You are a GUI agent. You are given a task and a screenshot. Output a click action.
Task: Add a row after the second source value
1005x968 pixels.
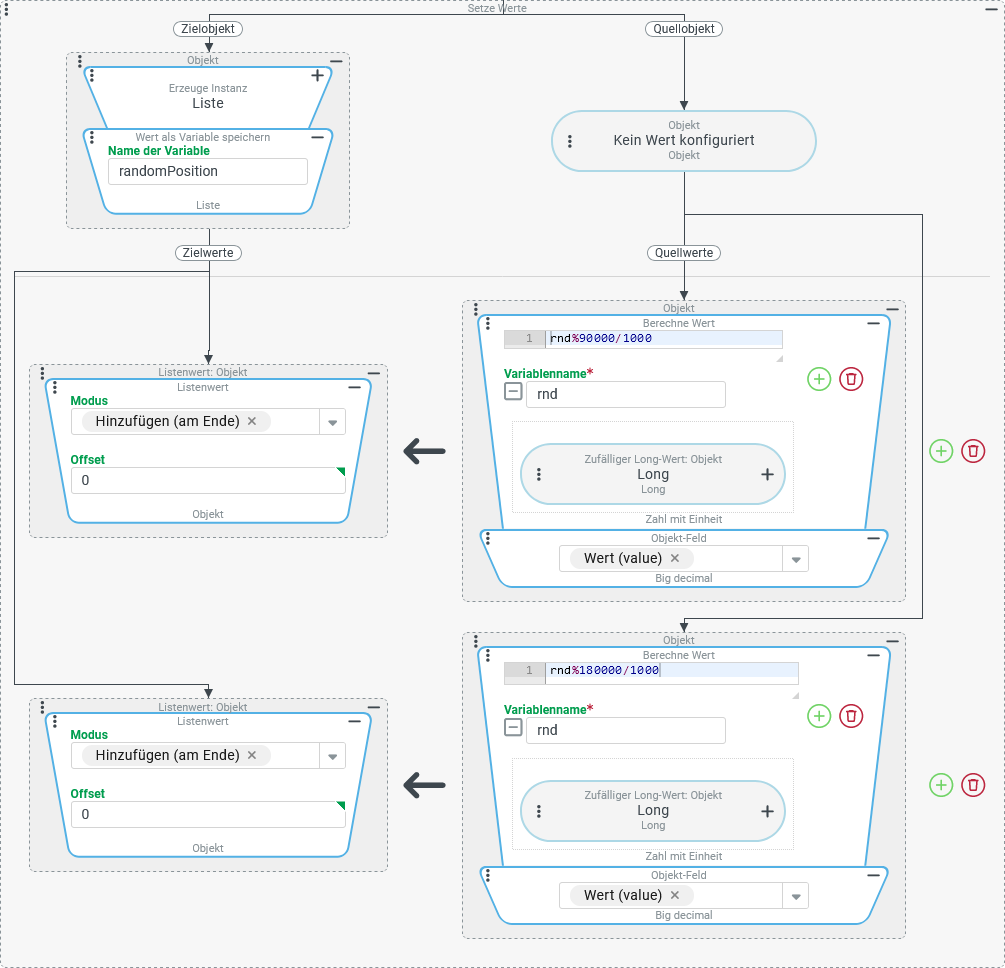[941, 785]
